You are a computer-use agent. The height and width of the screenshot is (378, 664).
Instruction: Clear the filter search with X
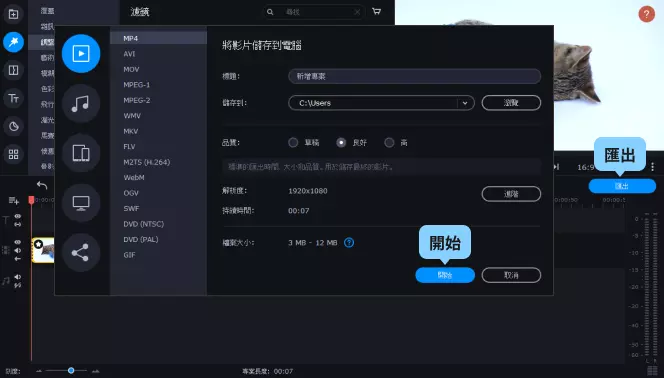click(x=357, y=12)
